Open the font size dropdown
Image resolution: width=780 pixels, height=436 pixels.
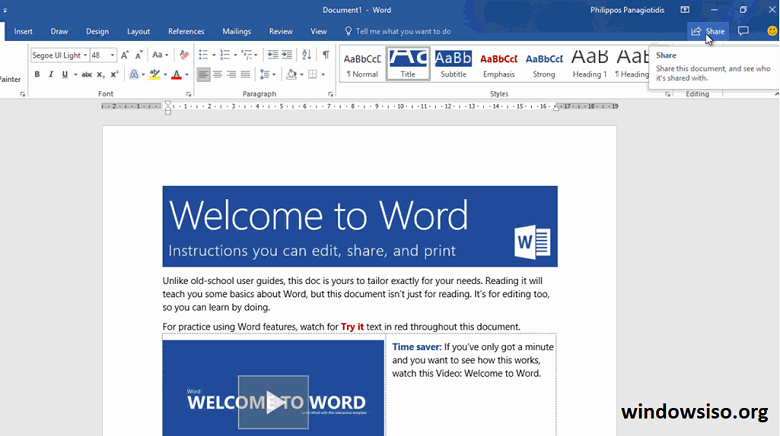(112, 55)
